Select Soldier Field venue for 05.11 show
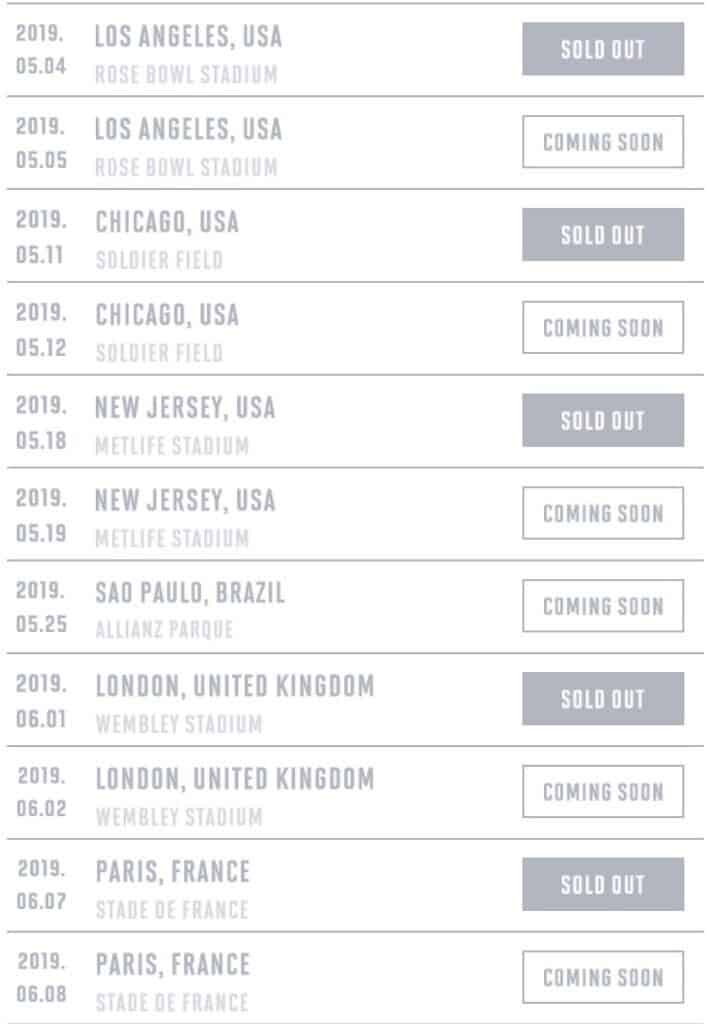Screen dimensions: 710x1024 tap(159, 260)
